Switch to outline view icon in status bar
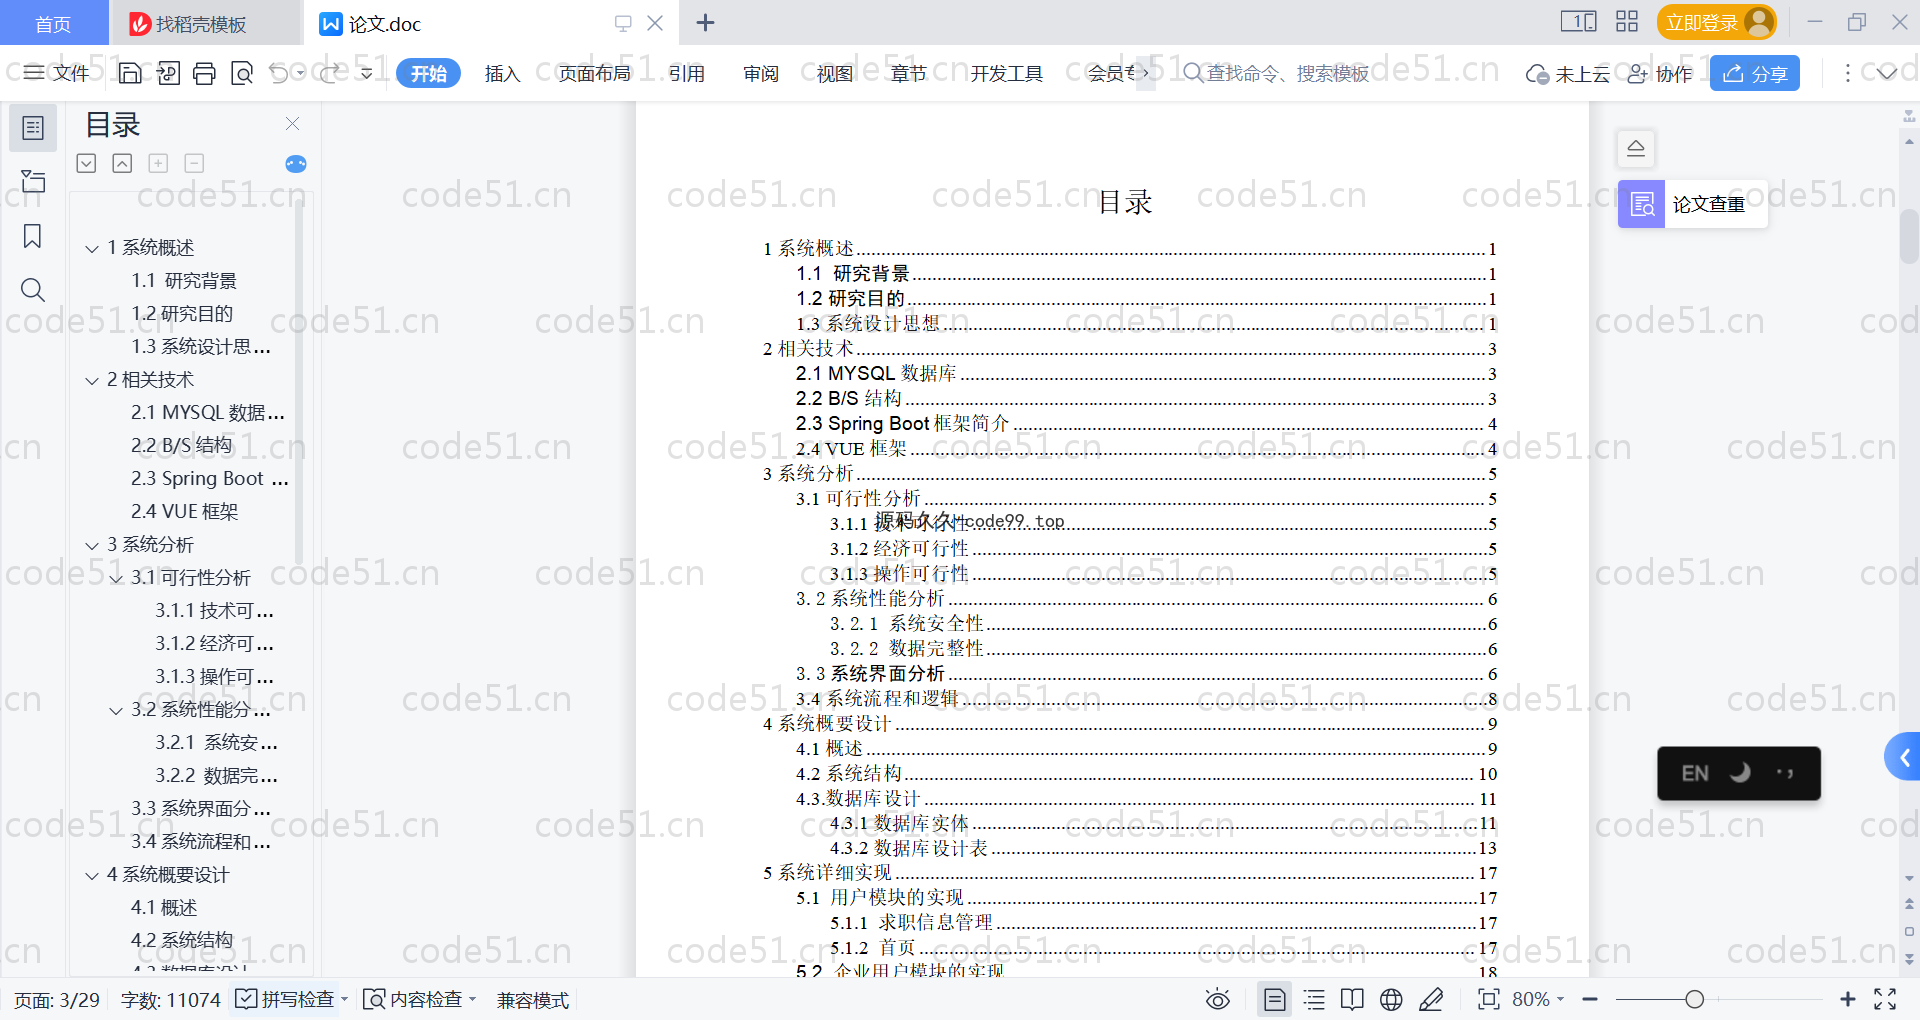 pyautogui.click(x=1314, y=999)
